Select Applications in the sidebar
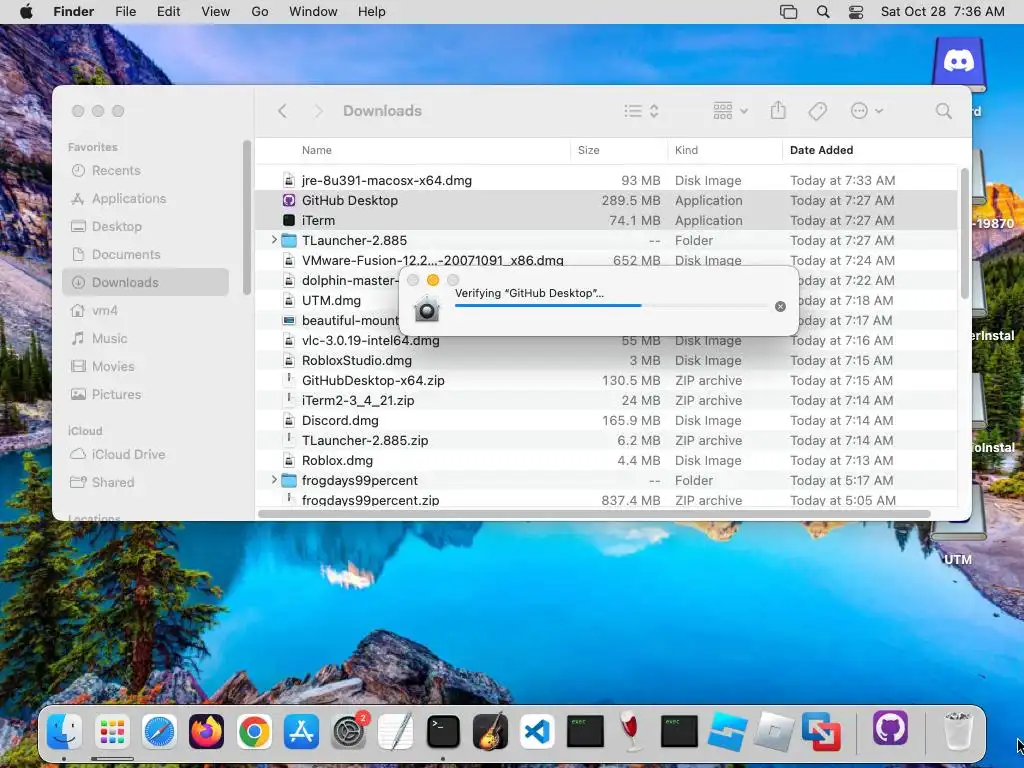Image resolution: width=1024 pixels, height=768 pixels. pyautogui.click(x=145, y=199)
